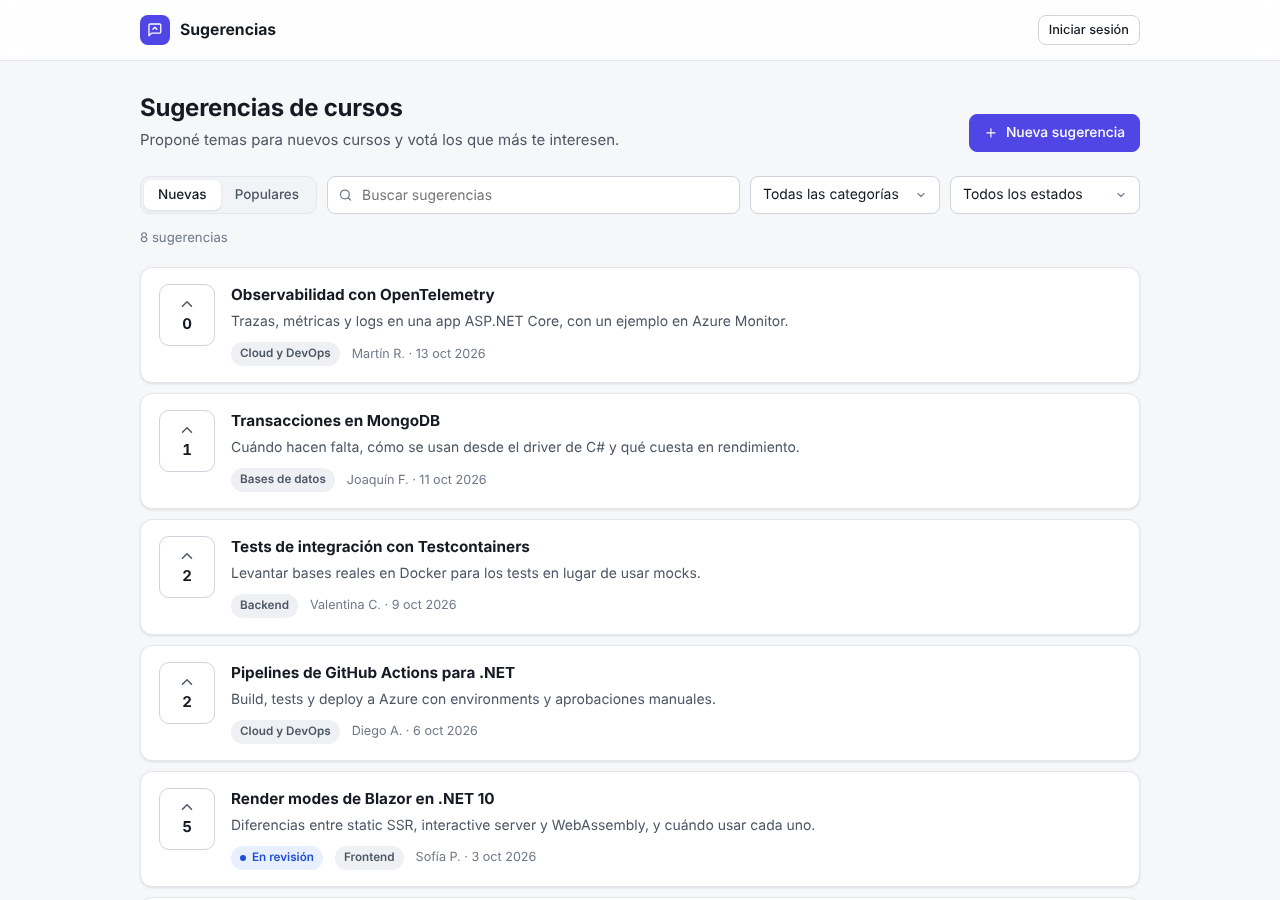Click description starting with Diferencias entre static SSR
The image size is (1280, 900).
click(523, 825)
